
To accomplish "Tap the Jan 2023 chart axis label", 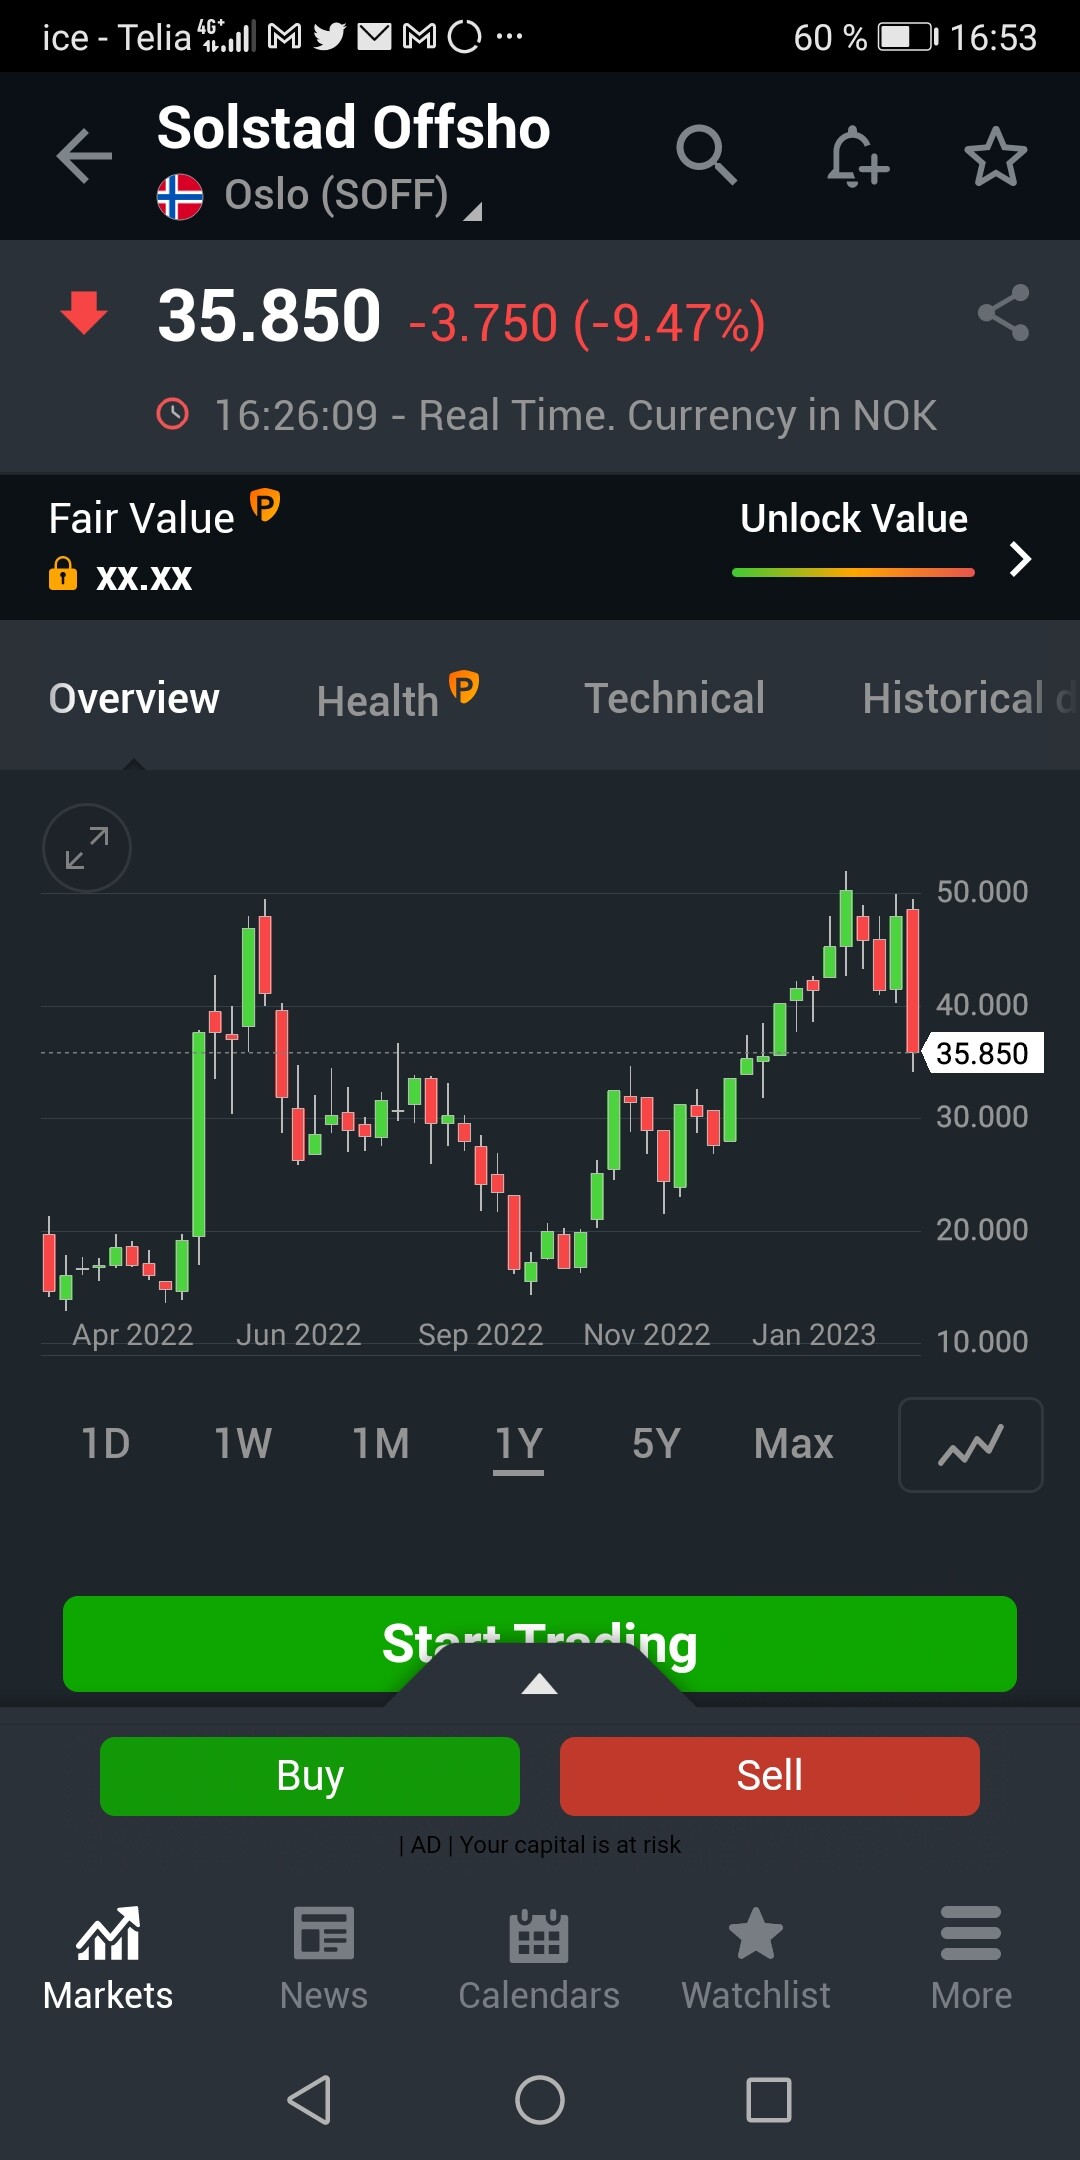I will pyautogui.click(x=814, y=1335).
